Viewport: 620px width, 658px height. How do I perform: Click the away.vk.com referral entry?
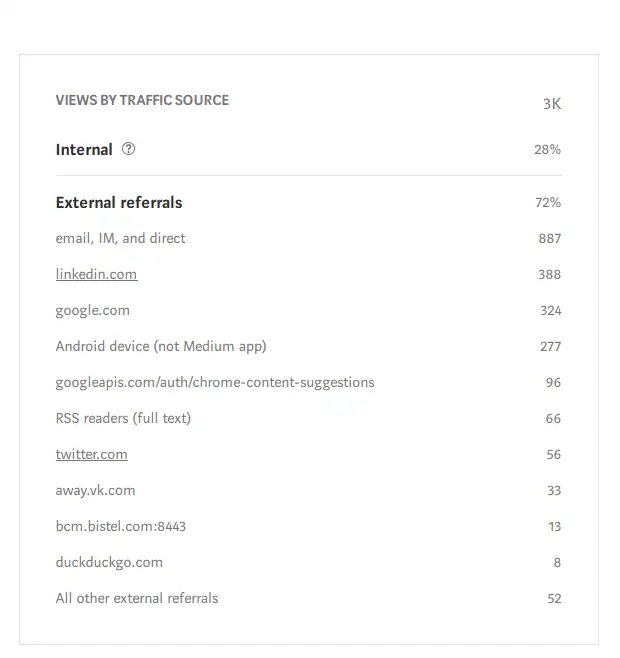click(x=95, y=490)
